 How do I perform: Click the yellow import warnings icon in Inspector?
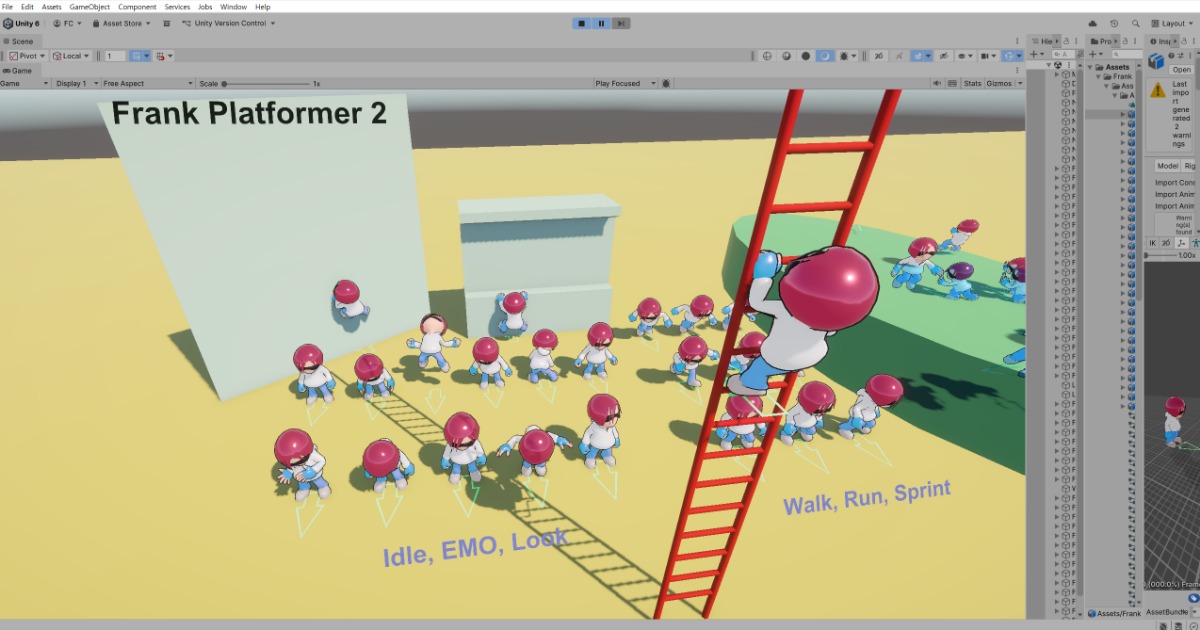tap(1157, 91)
